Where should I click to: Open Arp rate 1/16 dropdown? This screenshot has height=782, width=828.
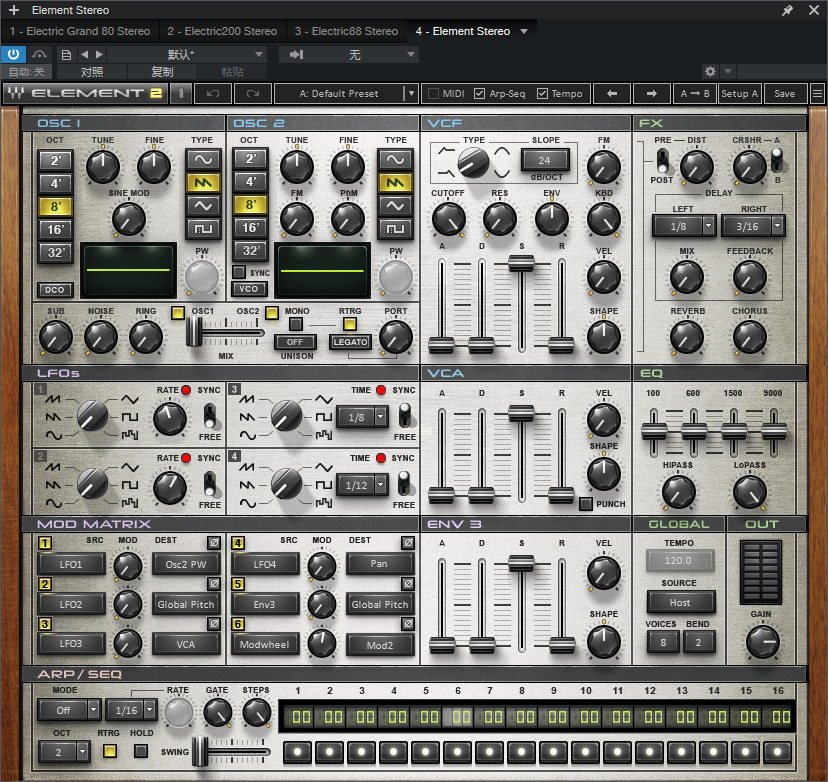[150, 710]
